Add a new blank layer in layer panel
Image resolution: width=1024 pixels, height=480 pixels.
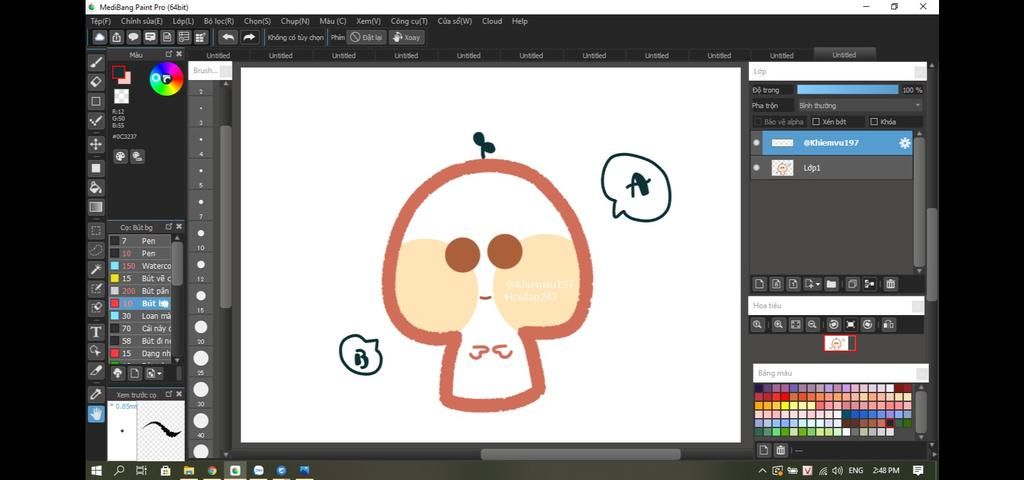[x=760, y=284]
